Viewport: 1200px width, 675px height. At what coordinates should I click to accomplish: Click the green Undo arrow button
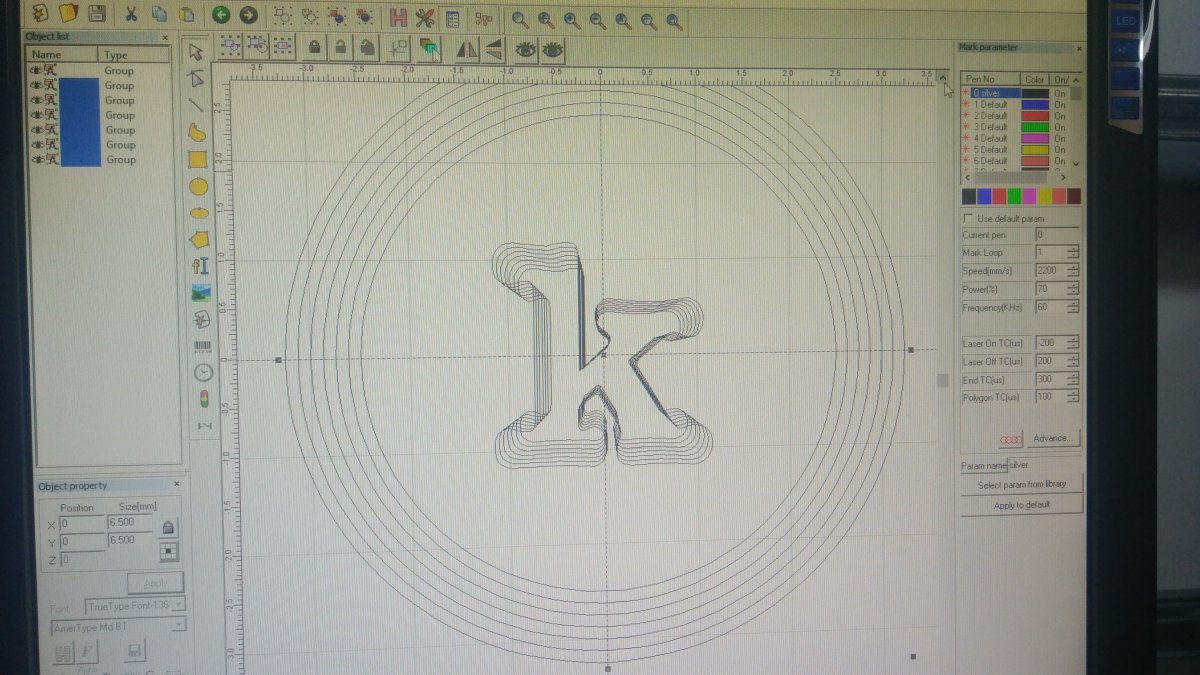pyautogui.click(x=220, y=15)
